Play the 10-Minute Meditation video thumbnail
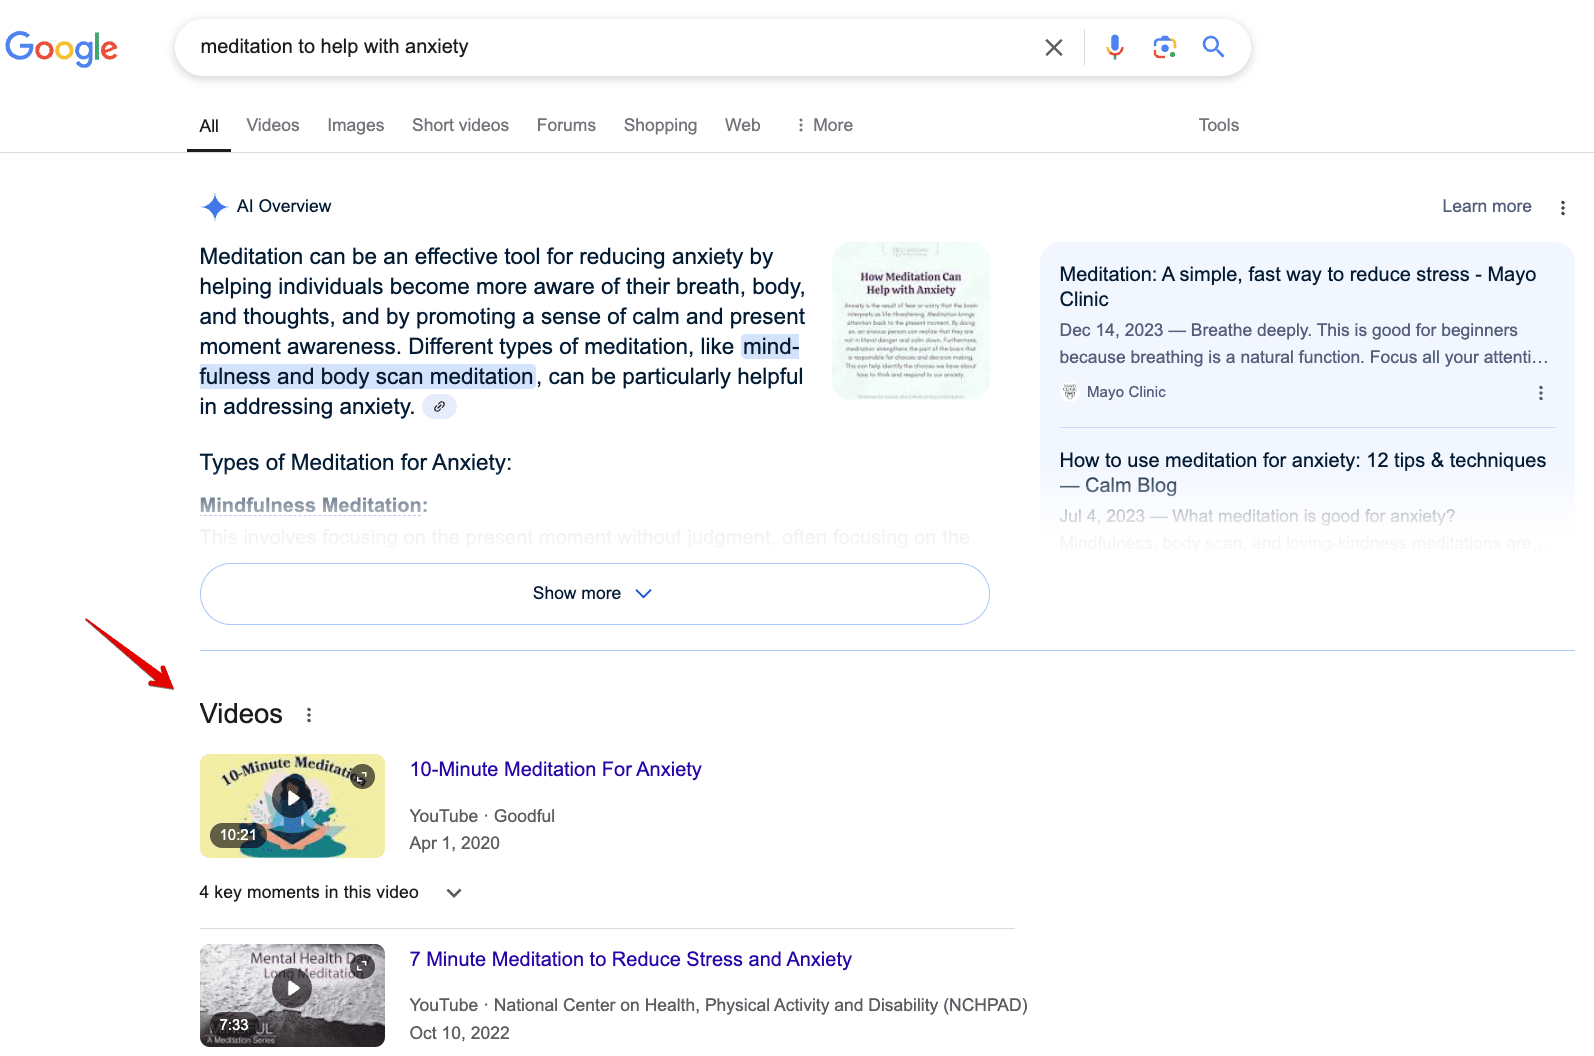 292,806
